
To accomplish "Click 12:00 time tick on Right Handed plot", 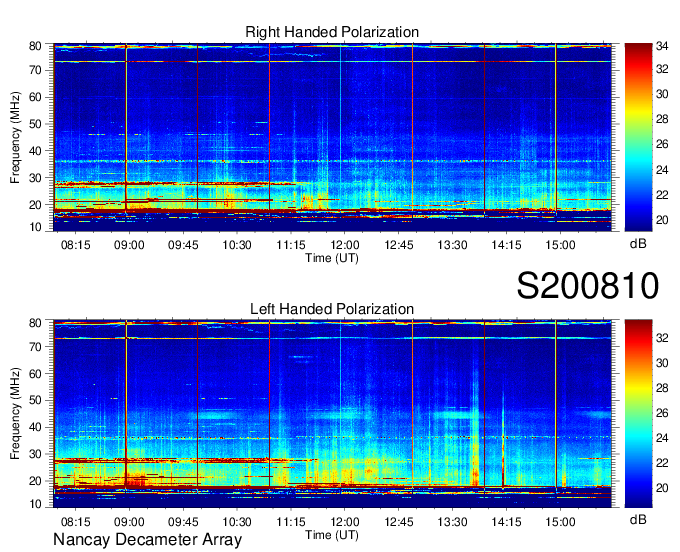I will [345, 245].
